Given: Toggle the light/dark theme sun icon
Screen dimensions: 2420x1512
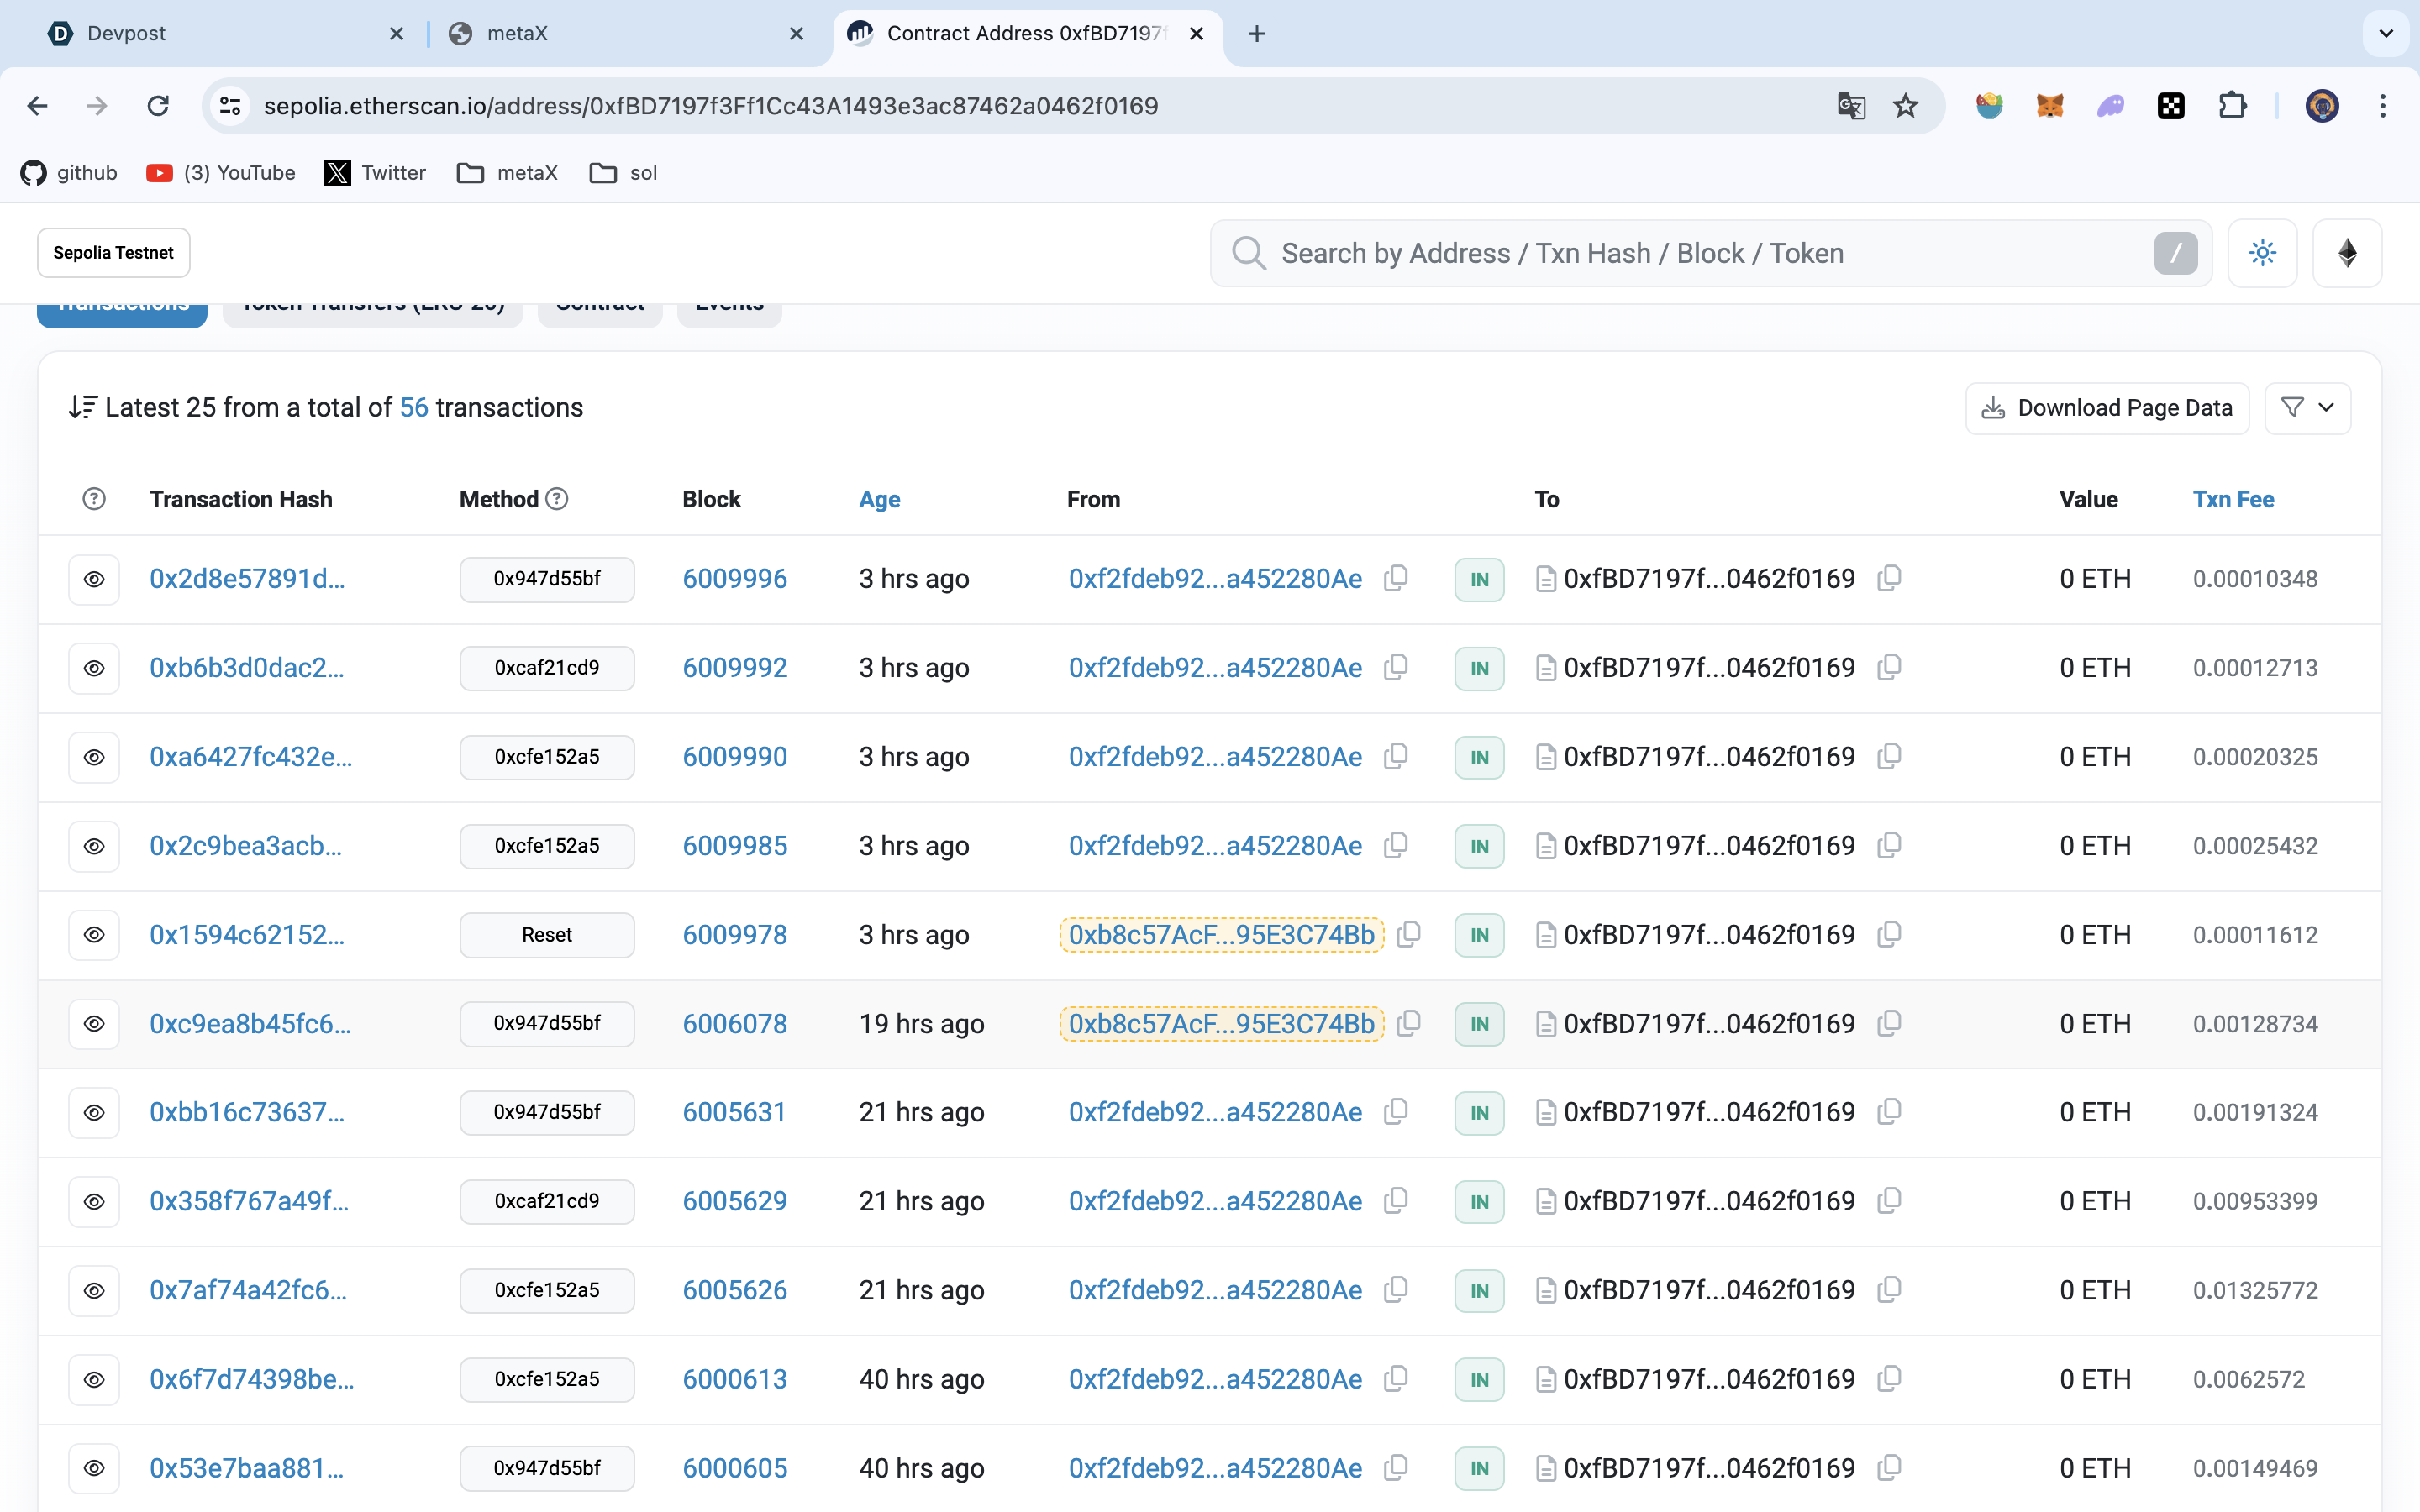Looking at the screenshot, I should click(x=2262, y=253).
